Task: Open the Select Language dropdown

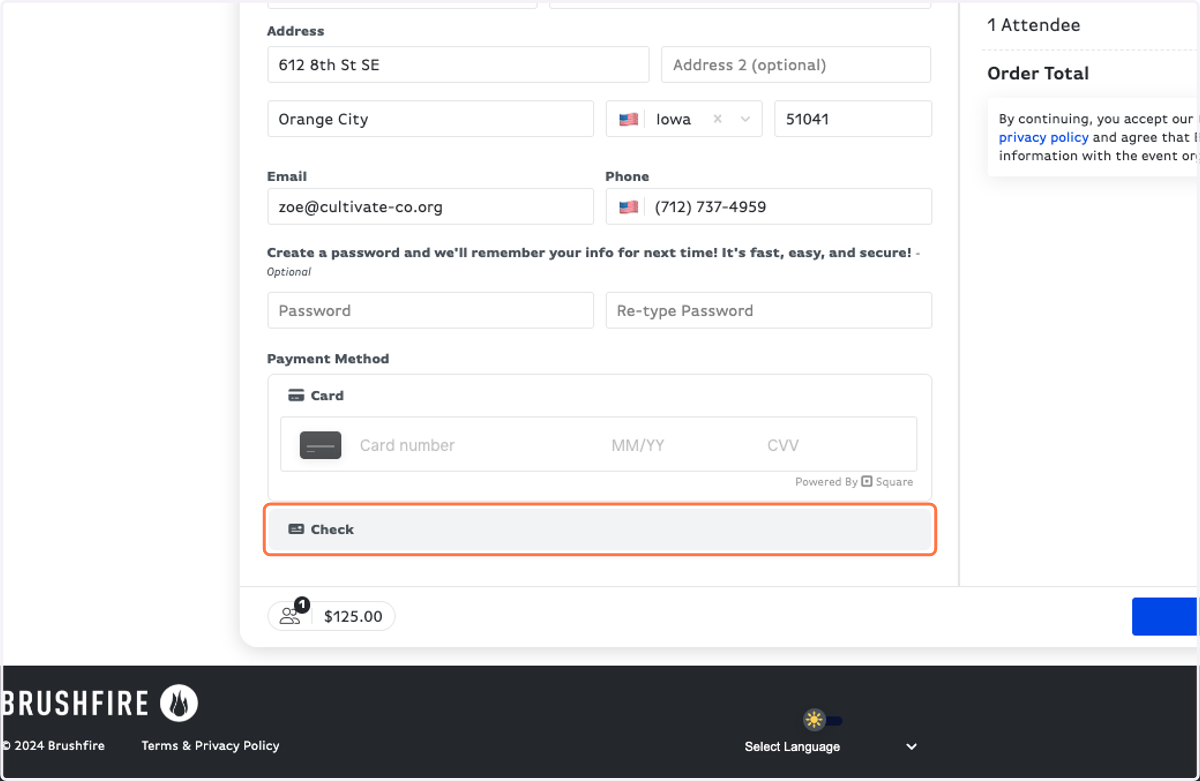Action: pos(831,747)
